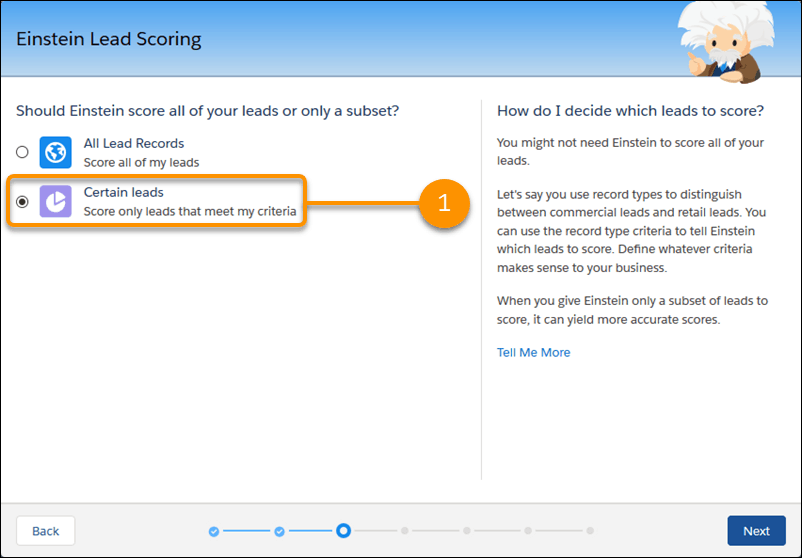Select the All Lead Records radio button
This screenshot has height=558, width=802.
(x=22, y=152)
